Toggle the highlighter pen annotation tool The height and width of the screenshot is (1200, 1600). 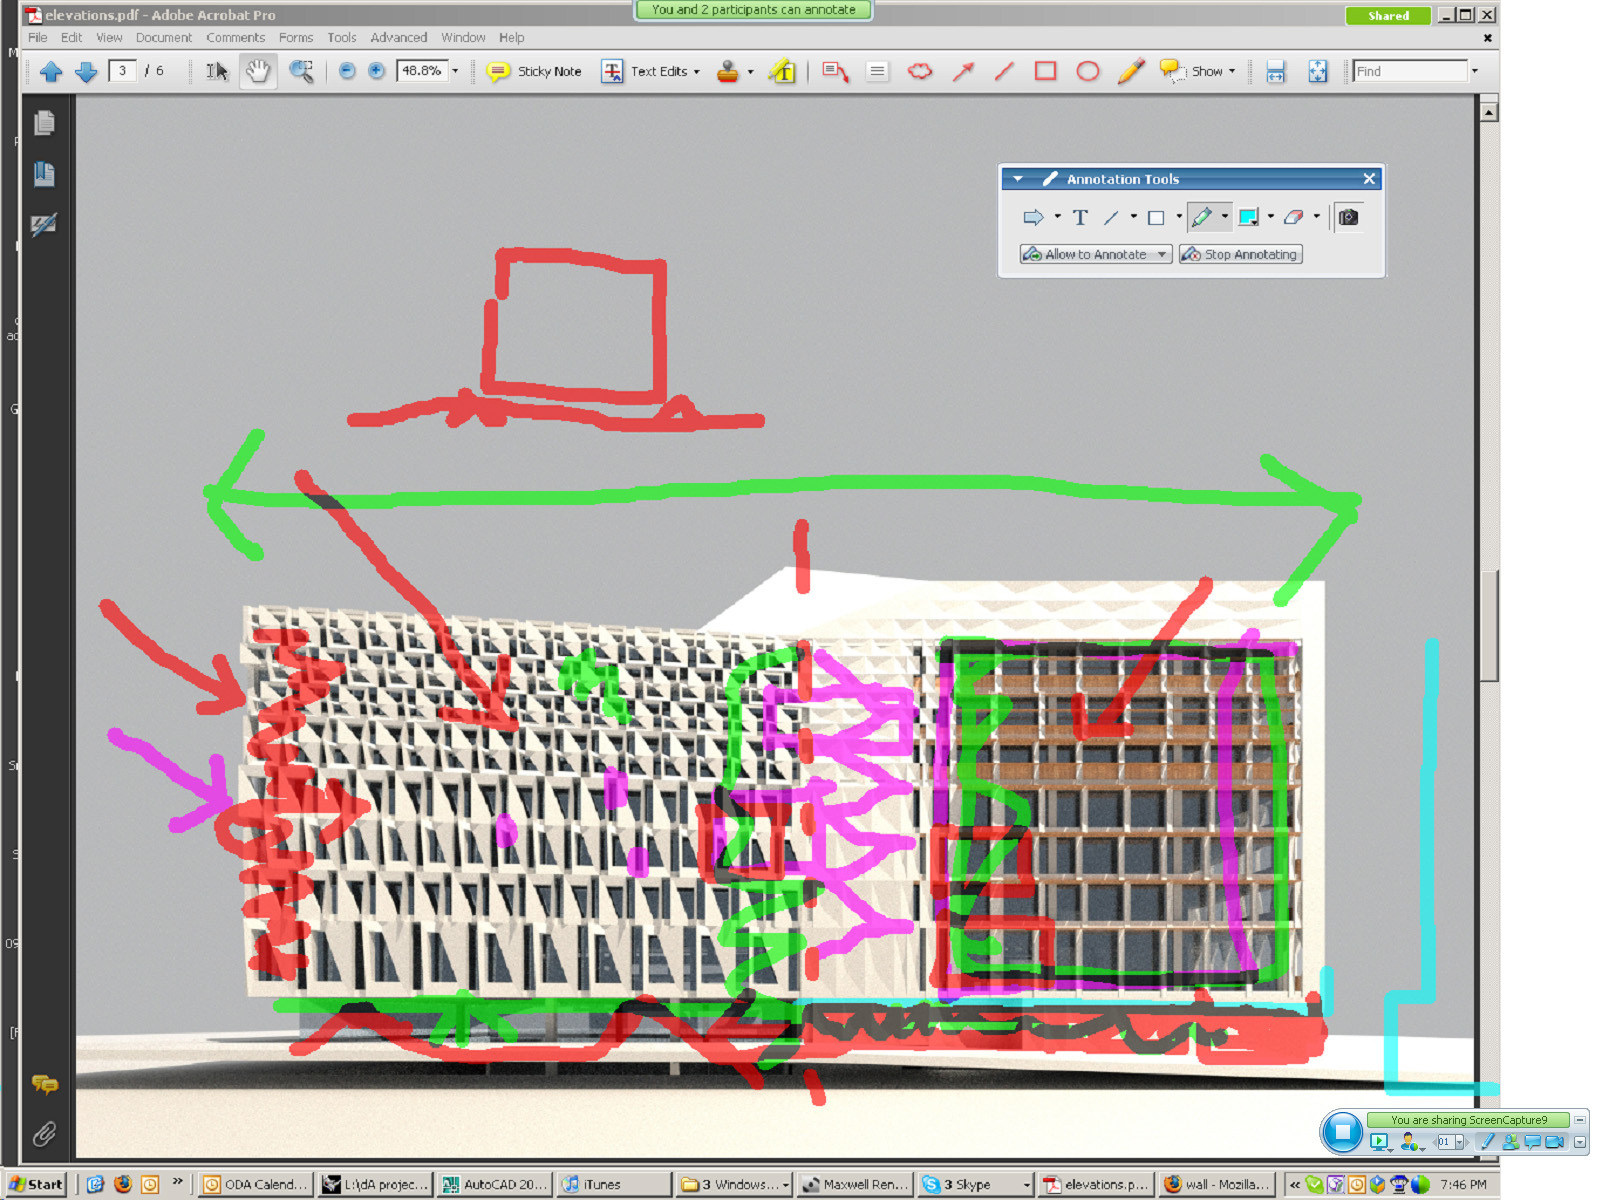coord(1202,217)
